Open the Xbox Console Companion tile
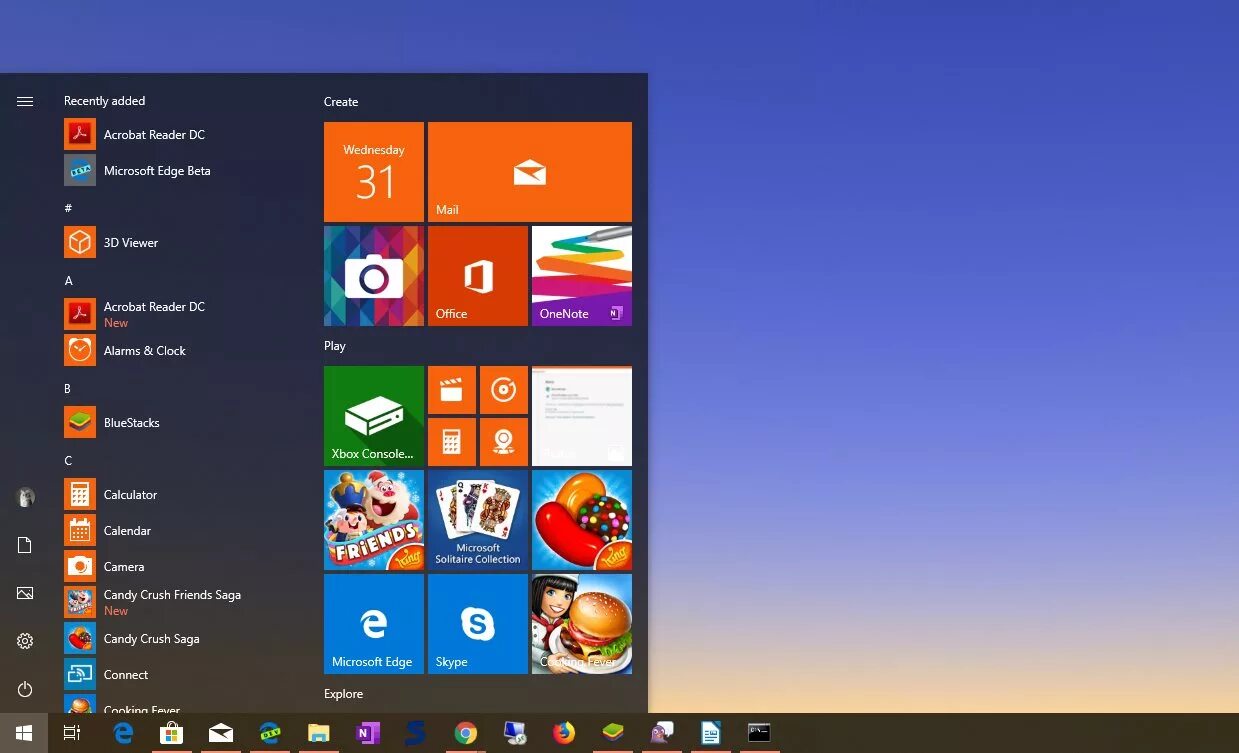 click(x=373, y=415)
